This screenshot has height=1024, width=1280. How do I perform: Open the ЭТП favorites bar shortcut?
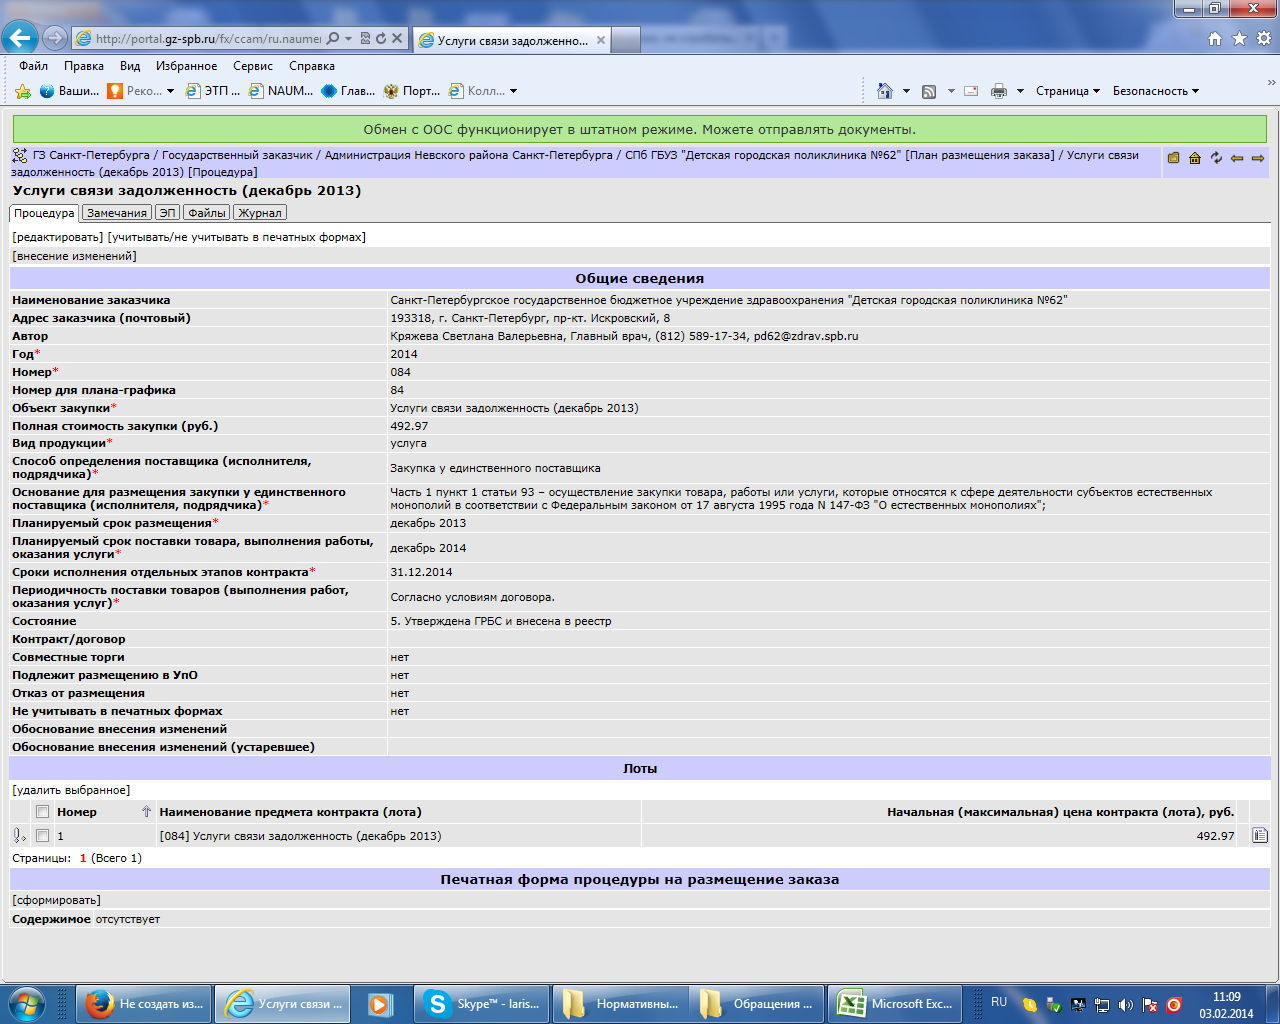pos(213,91)
